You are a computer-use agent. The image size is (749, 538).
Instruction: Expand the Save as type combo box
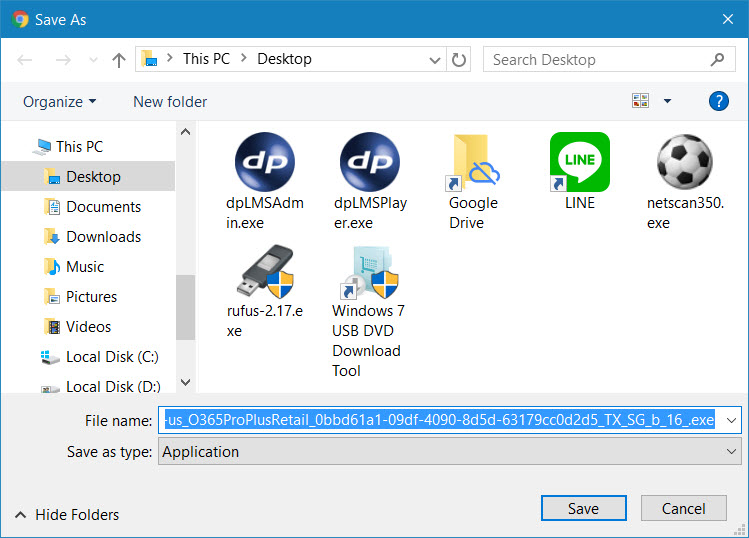[x=731, y=452]
